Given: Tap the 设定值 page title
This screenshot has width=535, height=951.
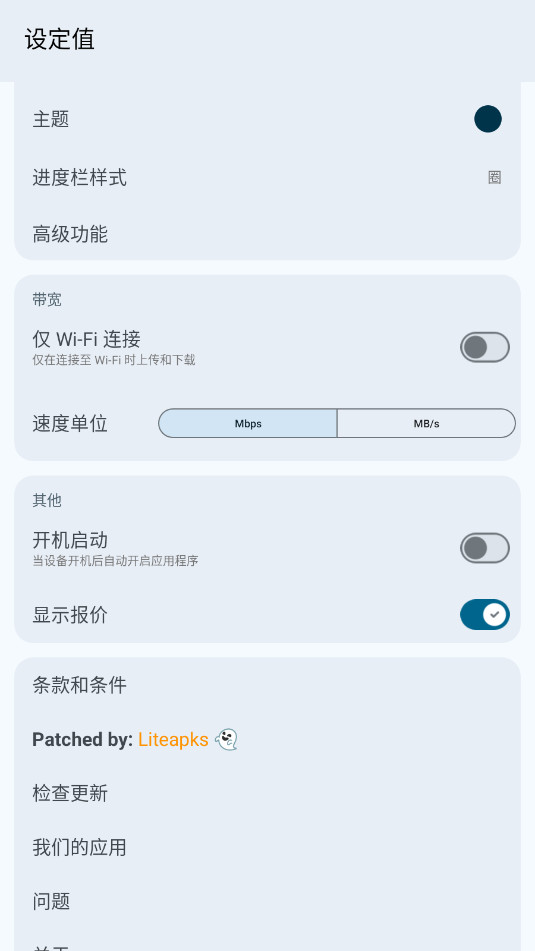Looking at the screenshot, I should tap(59, 40).
